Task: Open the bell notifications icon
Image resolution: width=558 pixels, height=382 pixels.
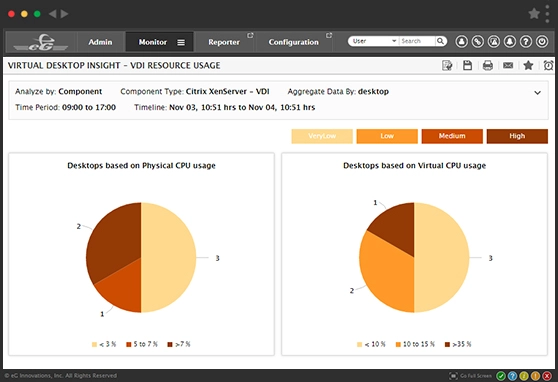Action: coord(510,42)
